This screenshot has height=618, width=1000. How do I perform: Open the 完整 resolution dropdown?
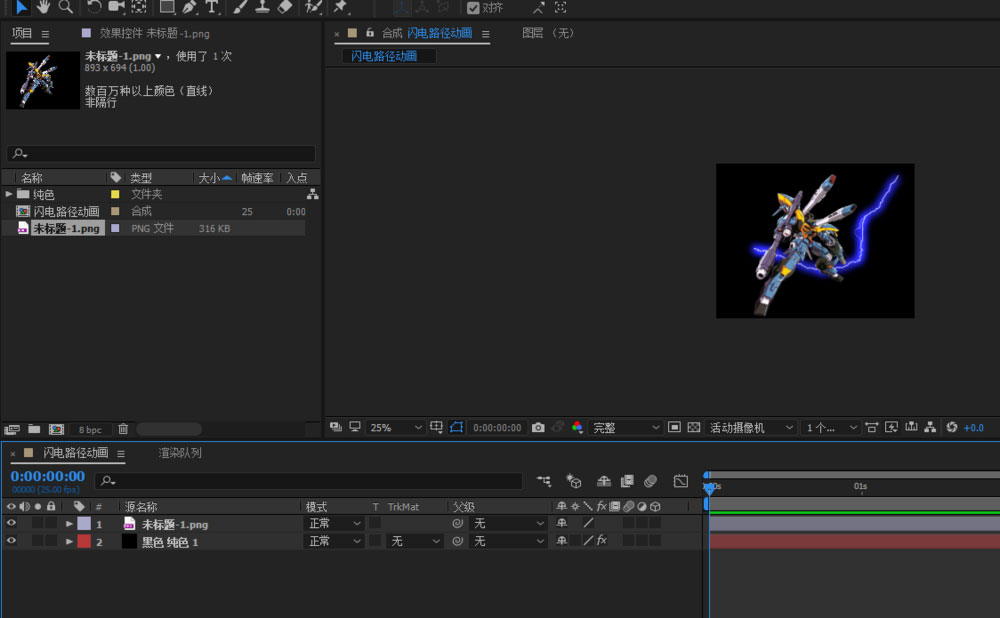tap(626, 427)
